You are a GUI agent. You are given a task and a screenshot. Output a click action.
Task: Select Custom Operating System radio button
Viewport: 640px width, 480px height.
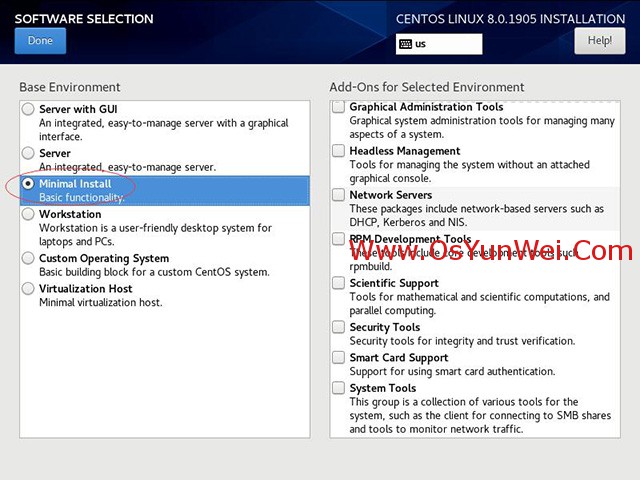pos(28,259)
